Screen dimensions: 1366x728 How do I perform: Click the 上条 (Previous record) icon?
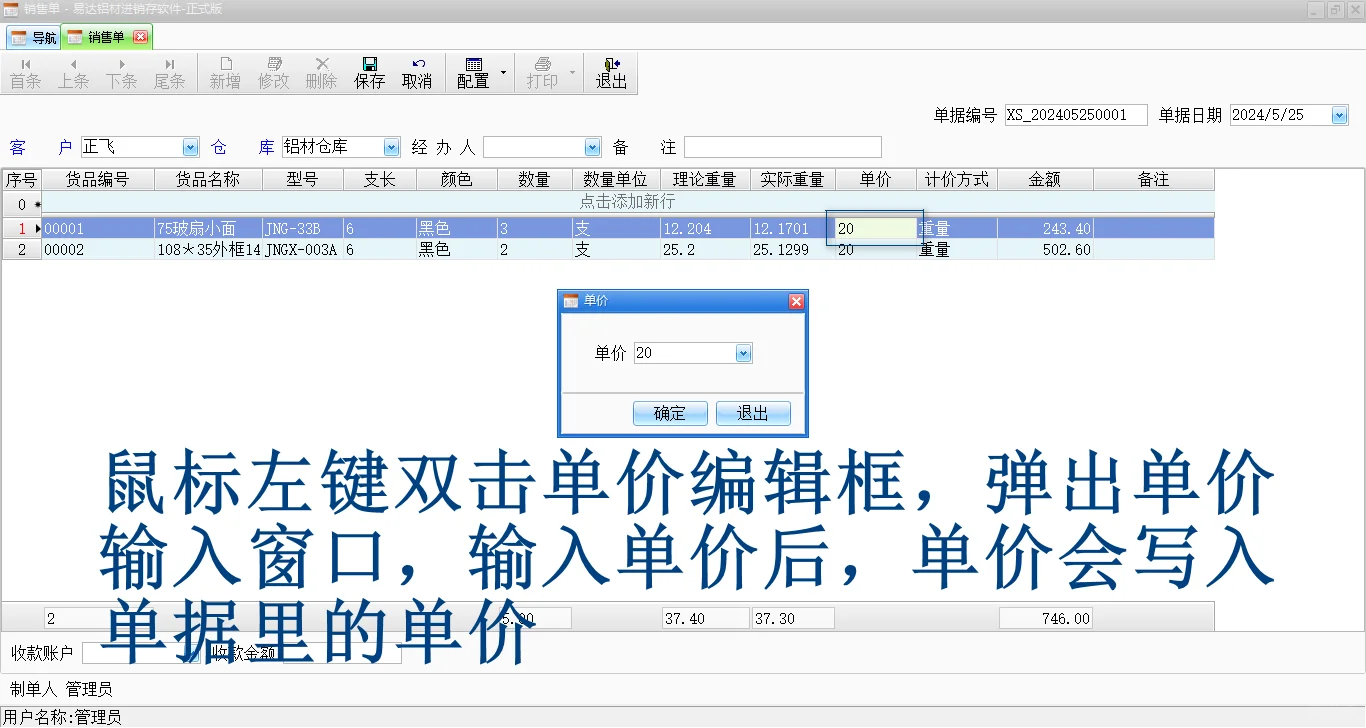pos(73,72)
